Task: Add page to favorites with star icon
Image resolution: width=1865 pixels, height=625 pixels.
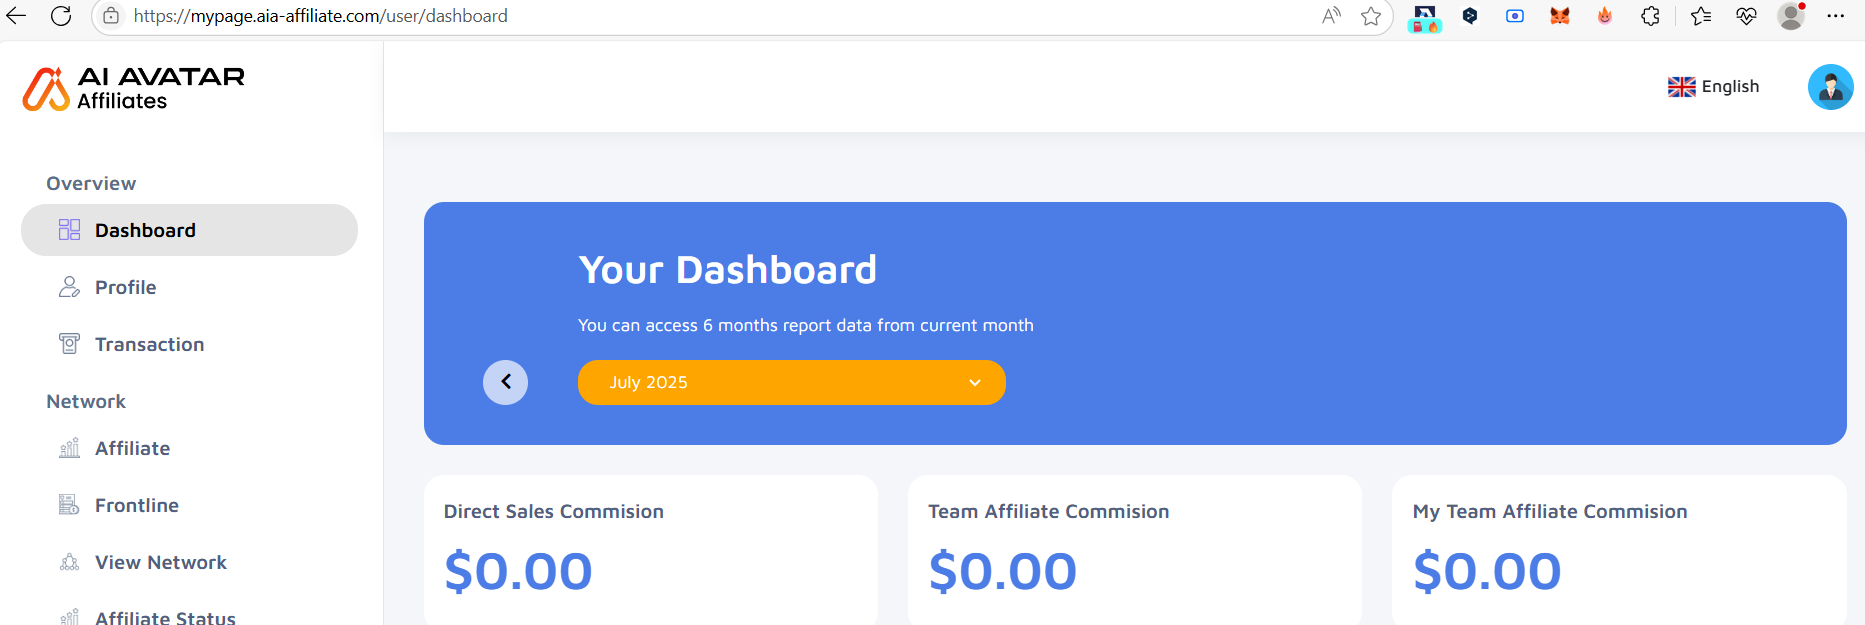Action: 1371,16
